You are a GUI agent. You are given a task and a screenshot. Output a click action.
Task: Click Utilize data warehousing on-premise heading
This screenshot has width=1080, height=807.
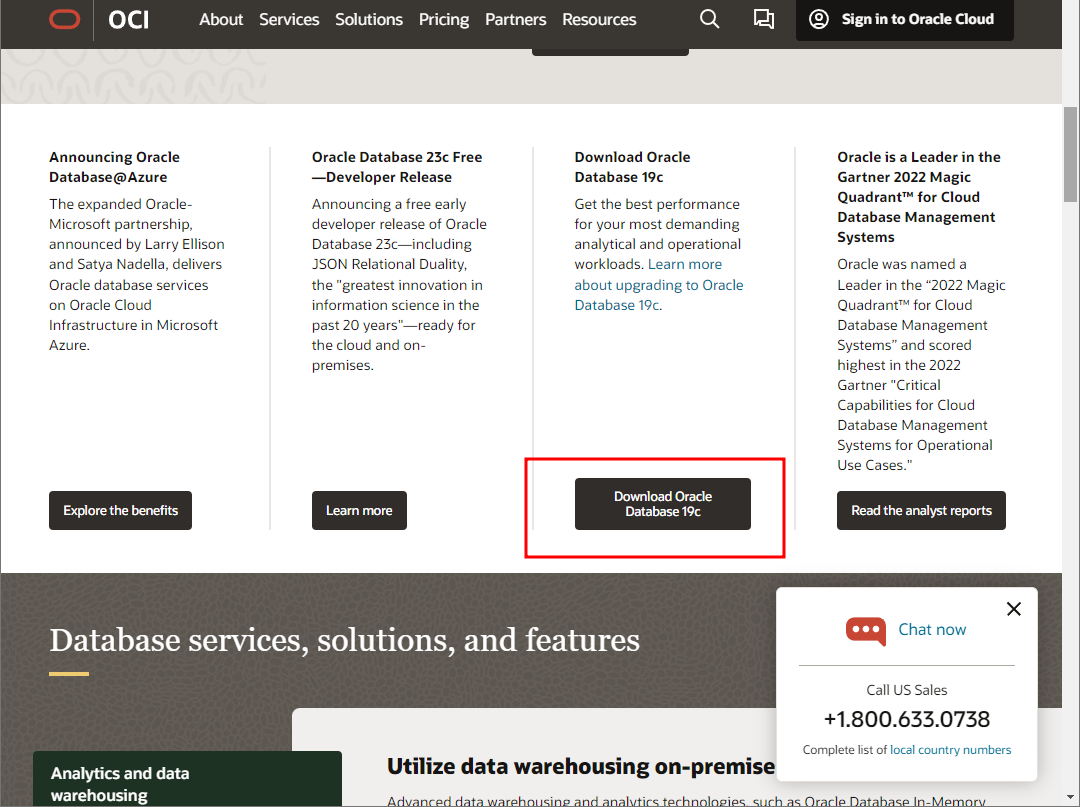581,766
